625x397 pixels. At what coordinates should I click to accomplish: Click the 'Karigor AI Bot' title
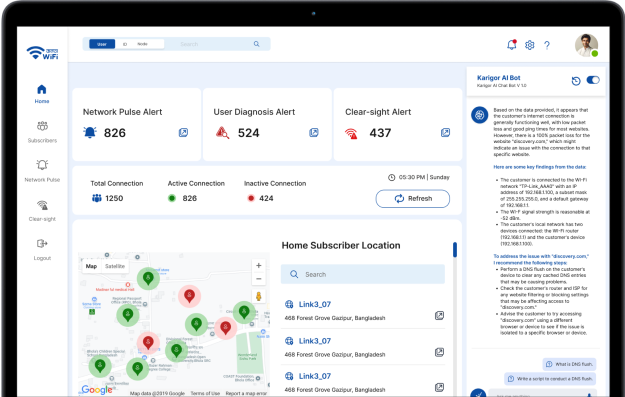point(499,78)
